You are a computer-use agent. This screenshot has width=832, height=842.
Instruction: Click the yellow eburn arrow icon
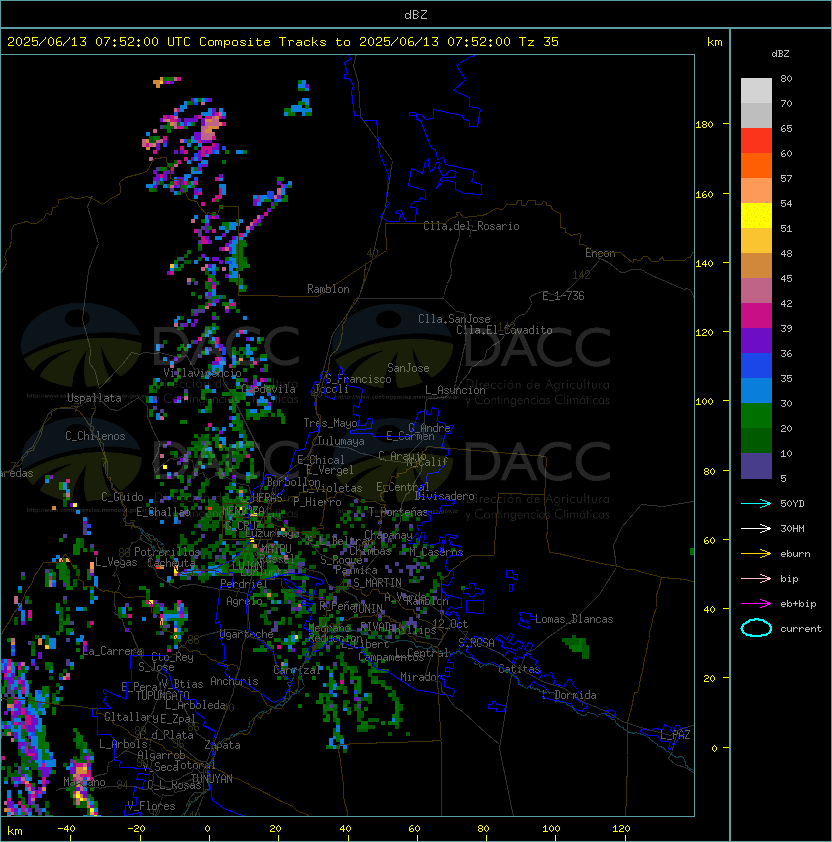tap(756, 554)
